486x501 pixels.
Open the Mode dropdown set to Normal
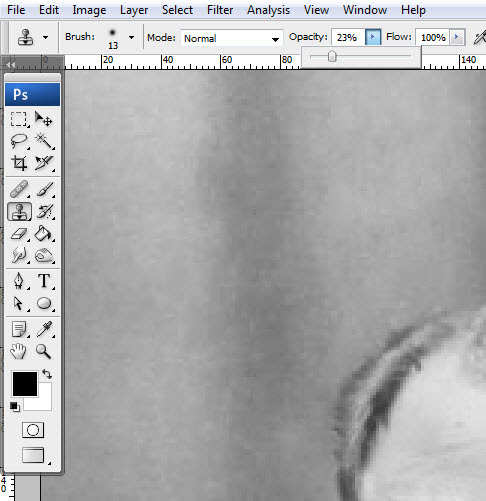[x=232, y=38]
